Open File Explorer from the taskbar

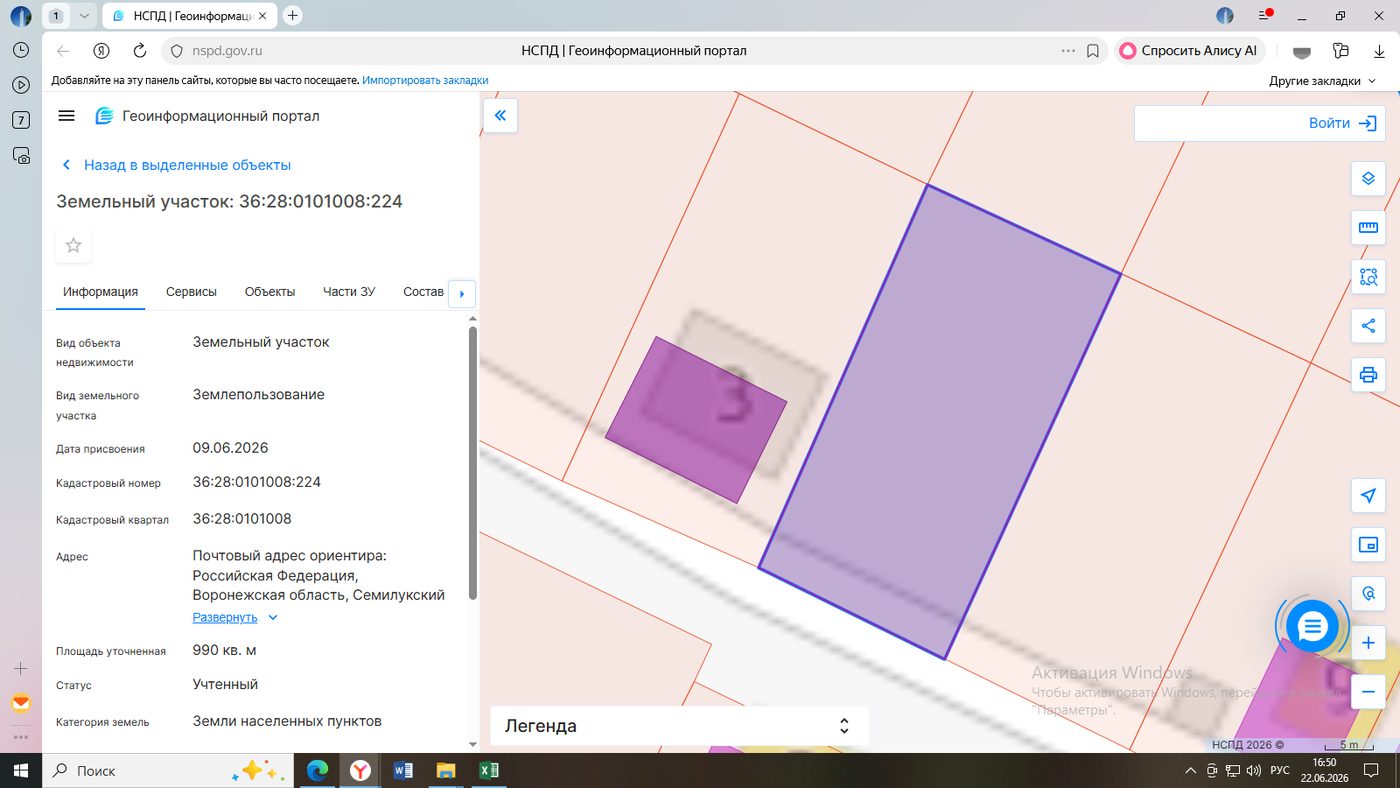click(x=446, y=771)
